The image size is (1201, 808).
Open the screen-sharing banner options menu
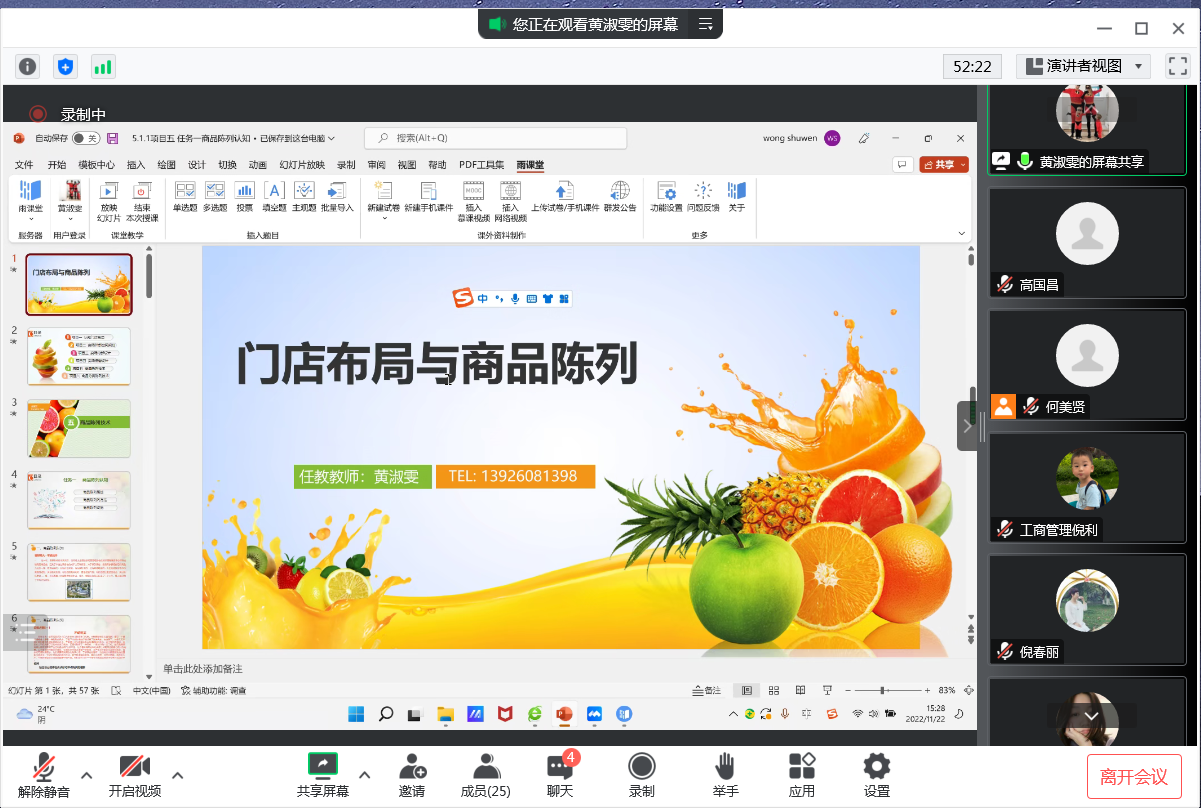pyautogui.click(x=705, y=24)
